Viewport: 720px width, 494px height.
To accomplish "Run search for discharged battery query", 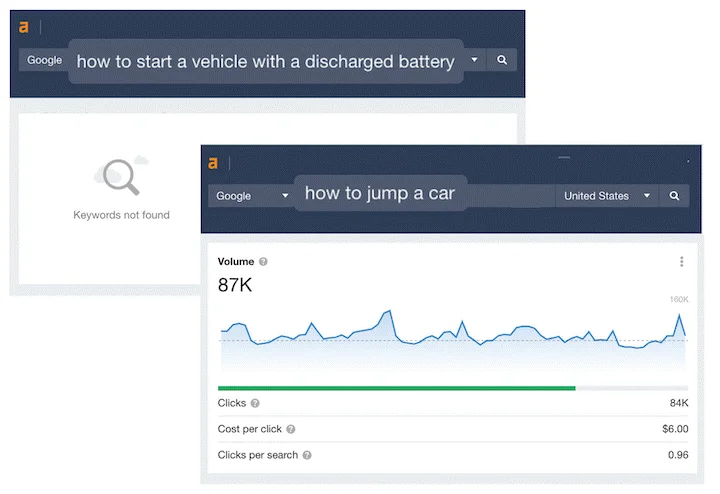I will point(502,60).
